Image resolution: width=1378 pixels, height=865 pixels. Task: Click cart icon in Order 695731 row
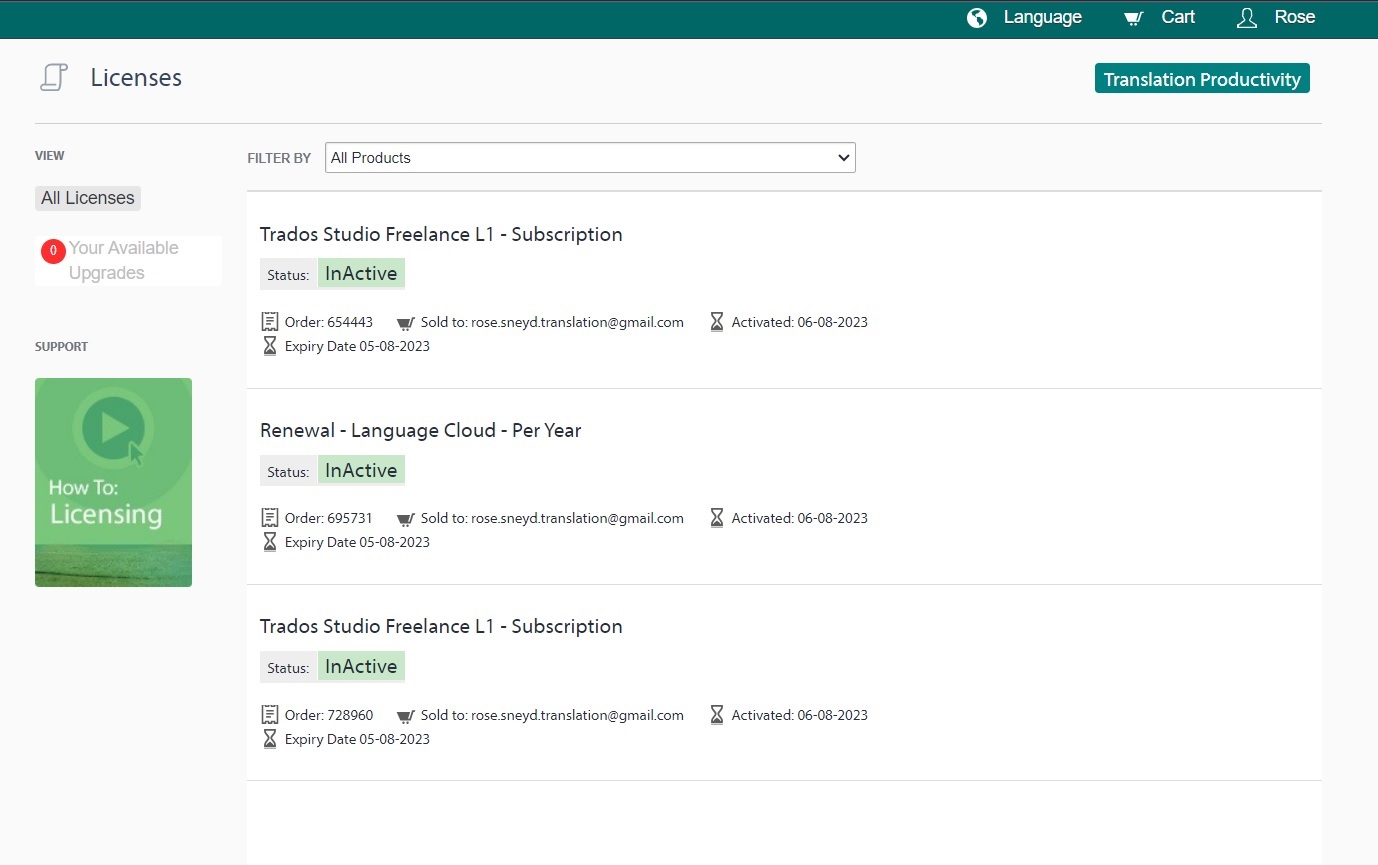(x=405, y=519)
